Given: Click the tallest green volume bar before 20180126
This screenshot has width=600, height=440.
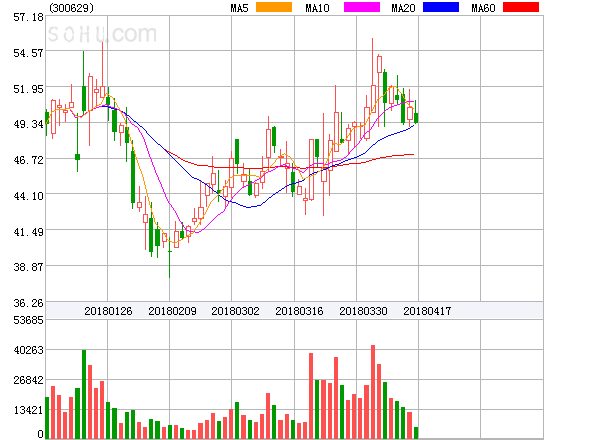Looking at the screenshot, I should (x=84, y=394).
